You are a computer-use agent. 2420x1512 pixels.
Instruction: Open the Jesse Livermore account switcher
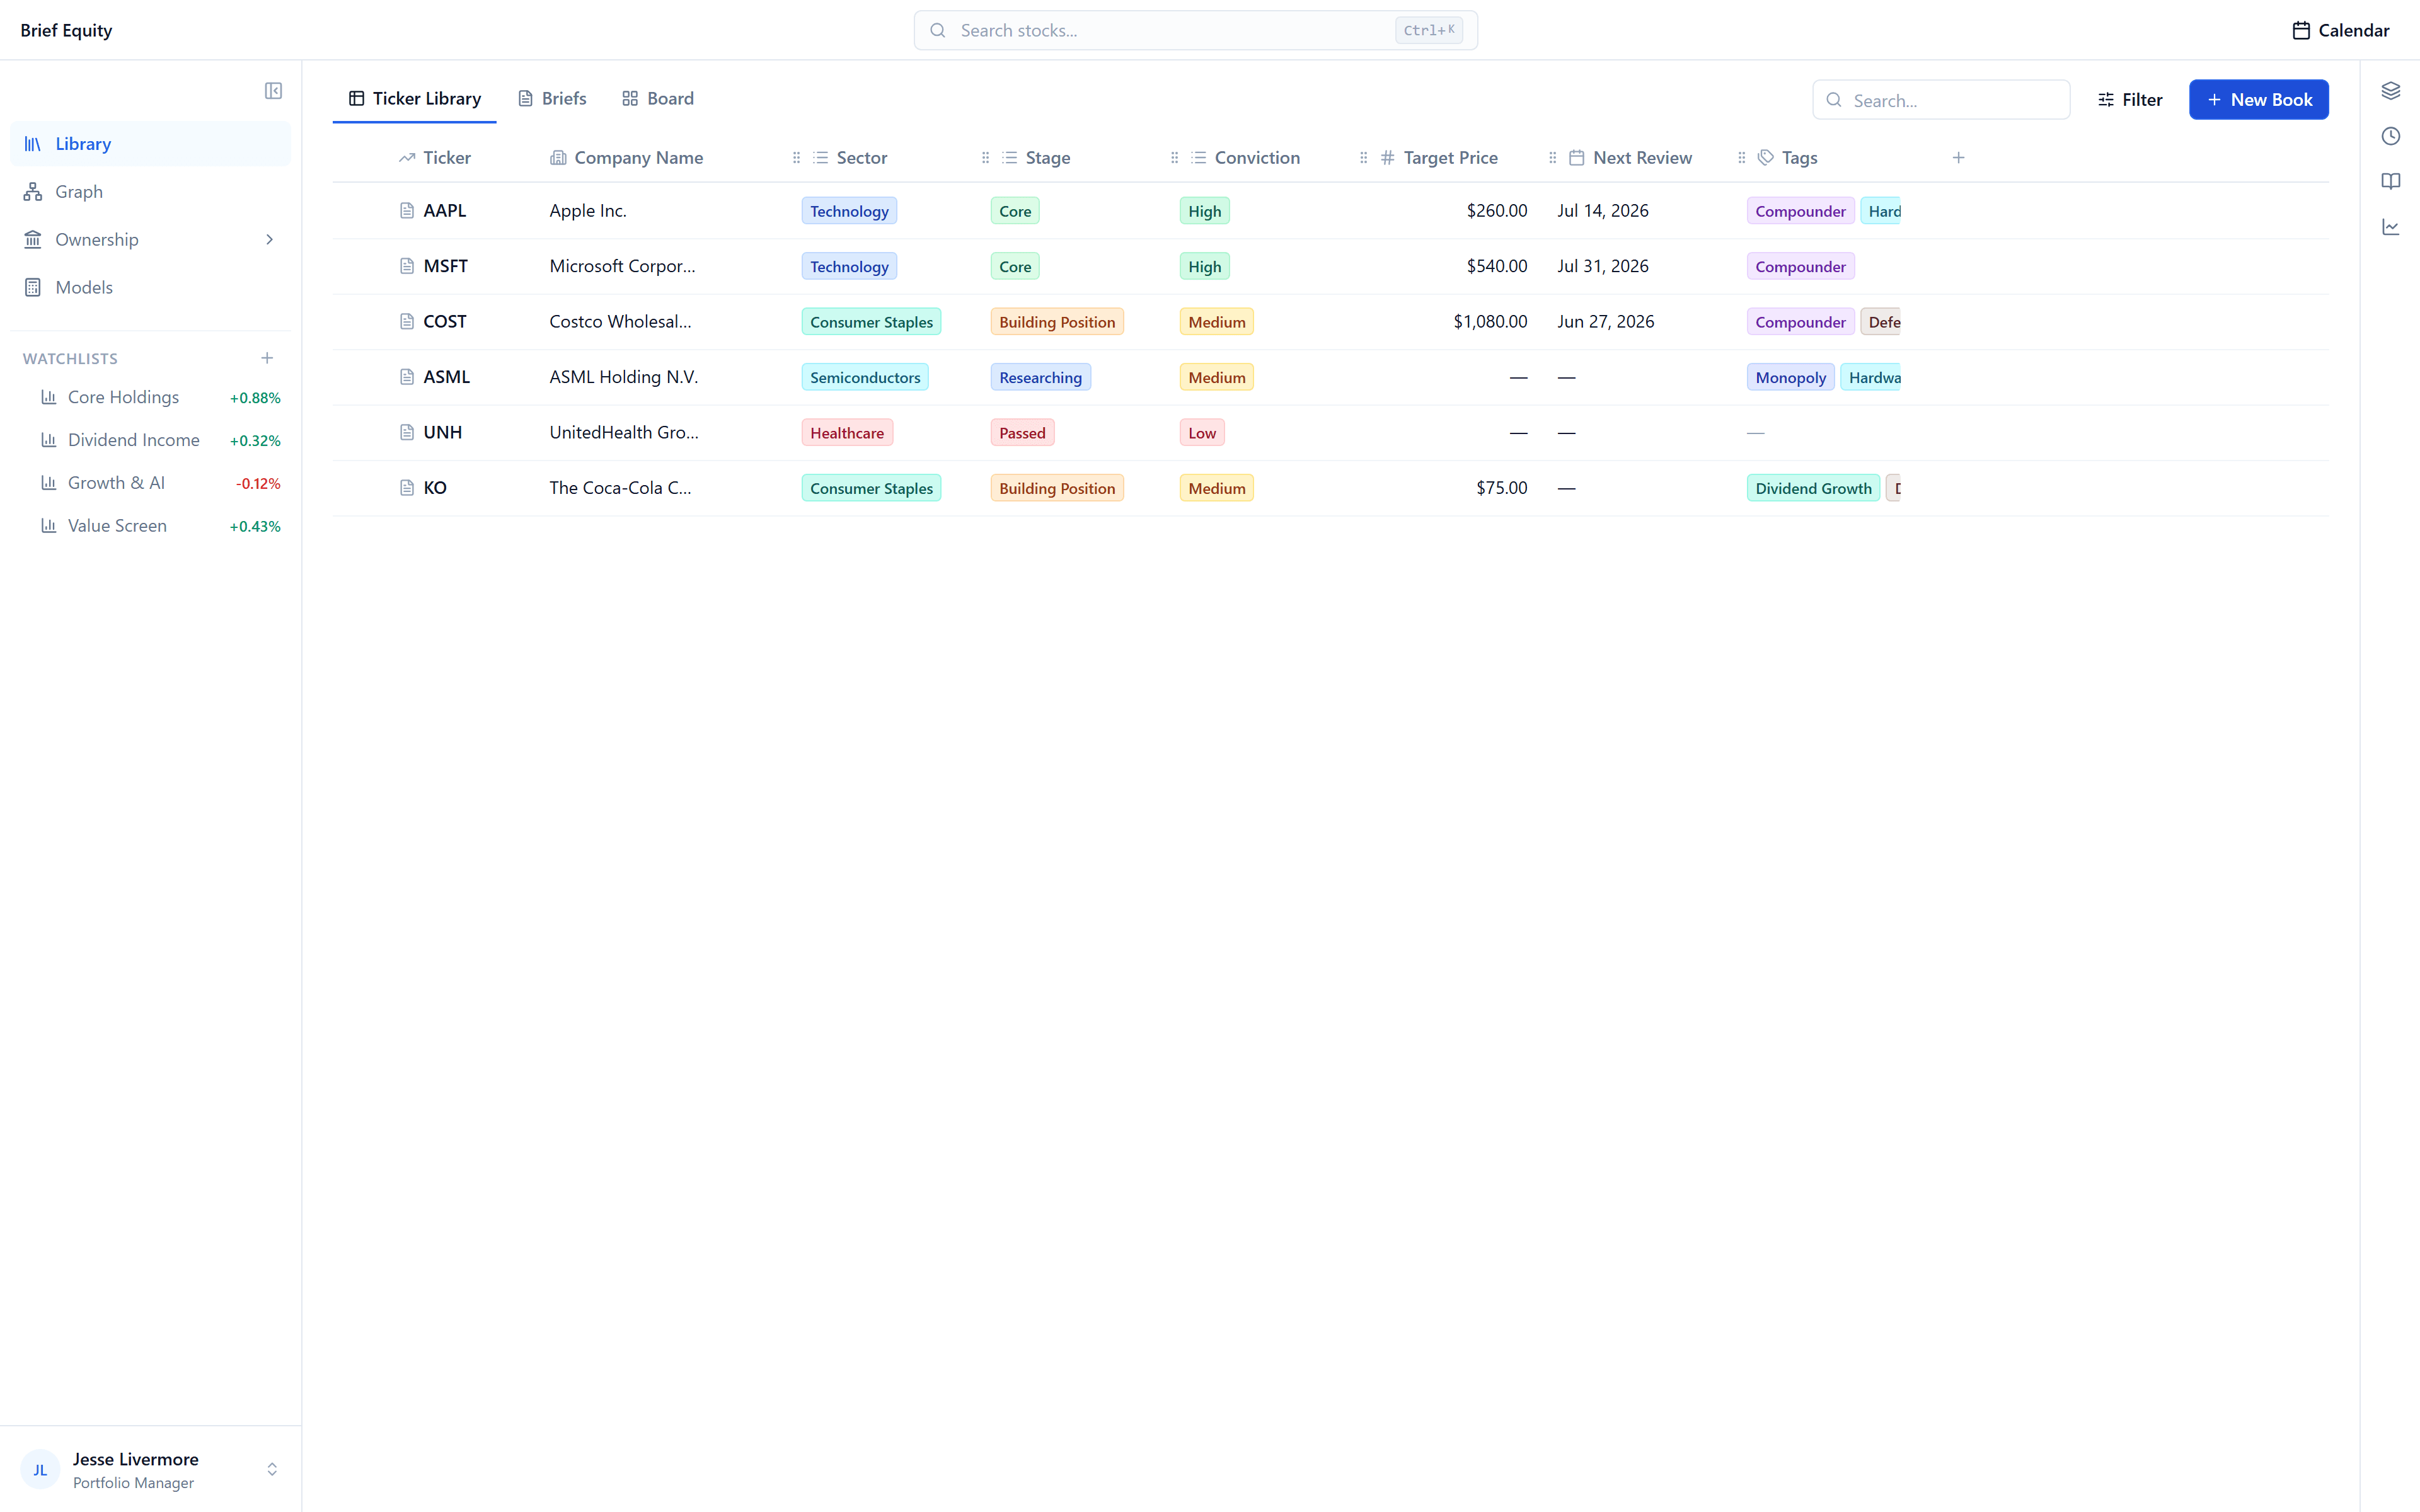coord(272,1470)
